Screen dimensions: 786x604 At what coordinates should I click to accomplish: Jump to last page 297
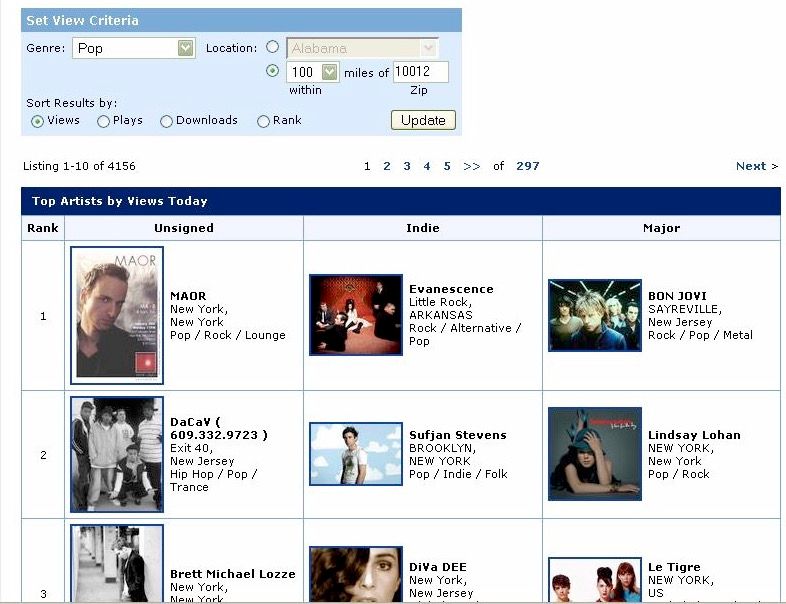[527, 166]
